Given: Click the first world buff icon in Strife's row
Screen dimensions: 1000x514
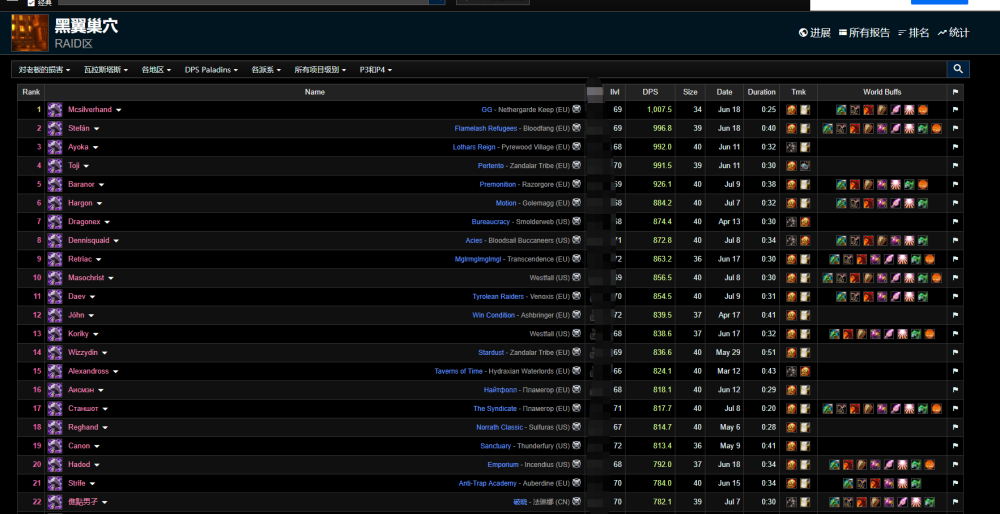Looking at the screenshot, I should tap(848, 483).
